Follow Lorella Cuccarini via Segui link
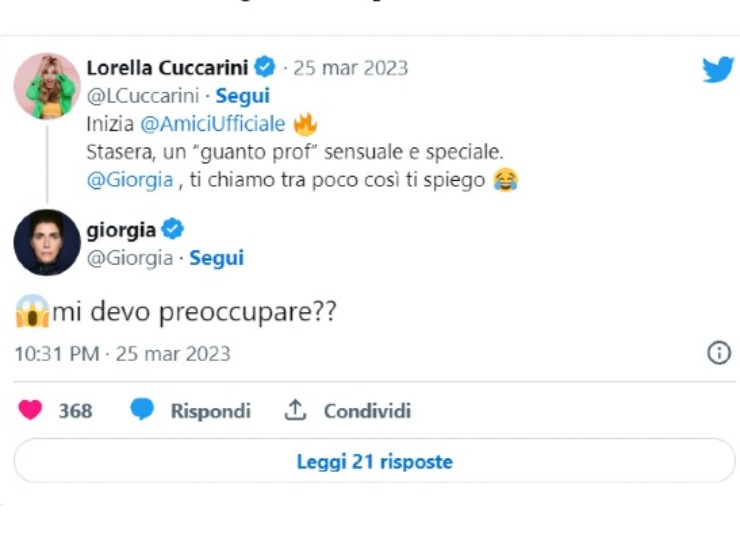 tap(244, 97)
